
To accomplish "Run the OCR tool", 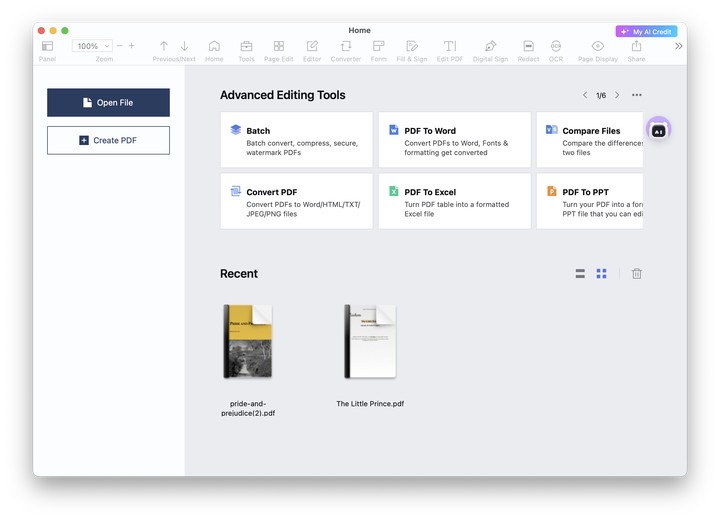I will 556,46.
